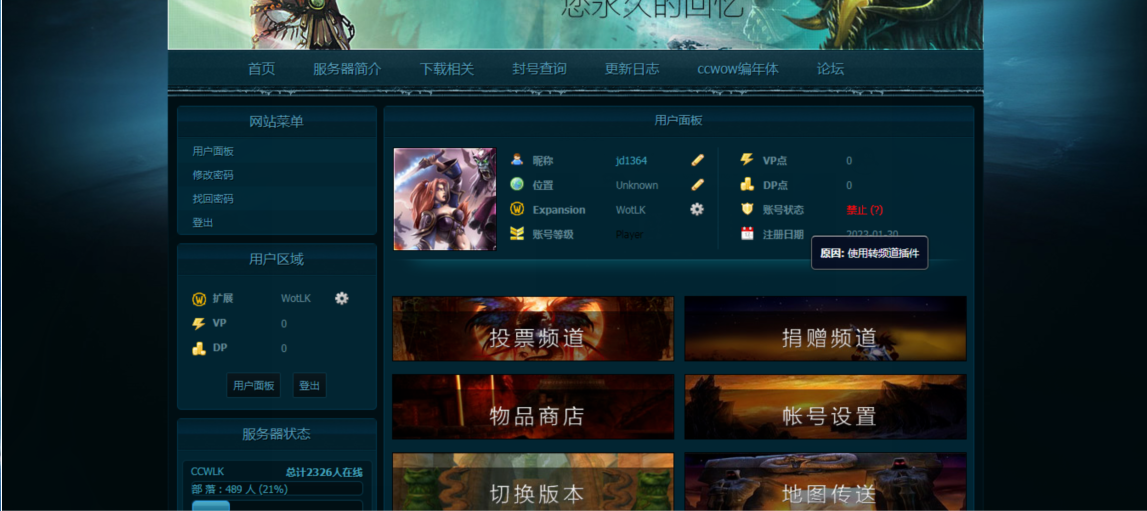The width and height of the screenshot is (1147, 511).
Task: Open the 投票频道 banner
Action: pyautogui.click(x=533, y=328)
